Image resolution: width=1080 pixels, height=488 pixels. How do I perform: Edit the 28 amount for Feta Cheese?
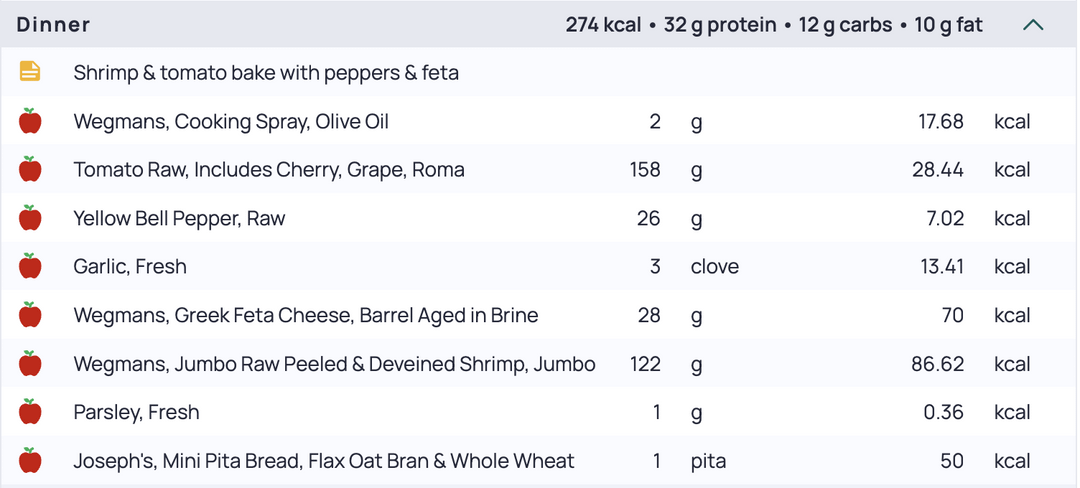click(649, 315)
